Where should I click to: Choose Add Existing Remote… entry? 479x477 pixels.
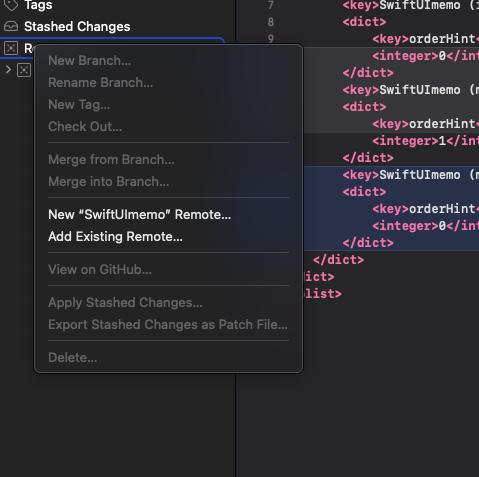[x=115, y=237]
